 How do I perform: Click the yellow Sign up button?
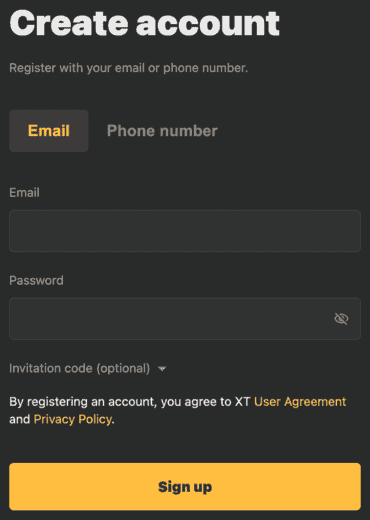point(185,487)
